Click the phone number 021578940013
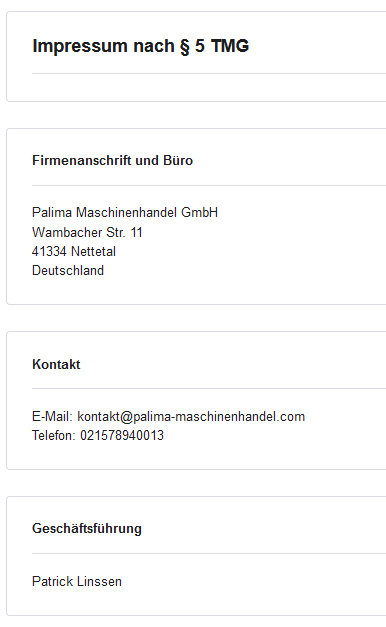The image size is (386, 627). (122, 435)
